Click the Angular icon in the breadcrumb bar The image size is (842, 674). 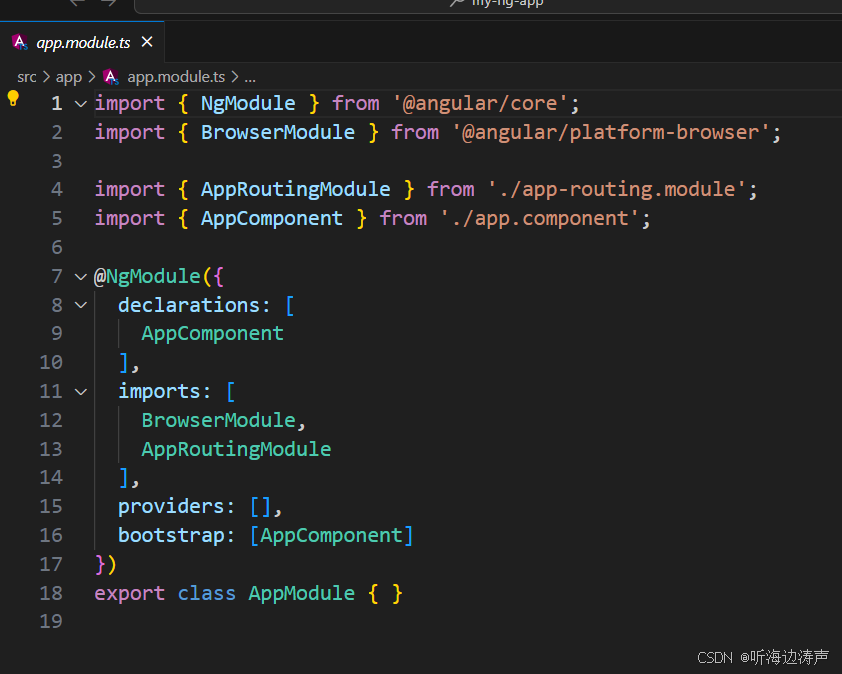[x=109, y=76]
